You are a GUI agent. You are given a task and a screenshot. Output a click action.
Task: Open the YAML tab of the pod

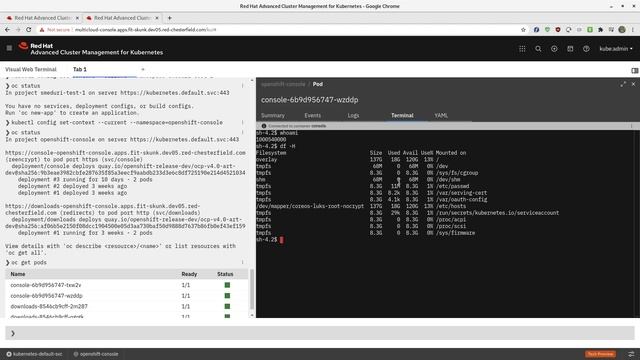tap(441, 116)
